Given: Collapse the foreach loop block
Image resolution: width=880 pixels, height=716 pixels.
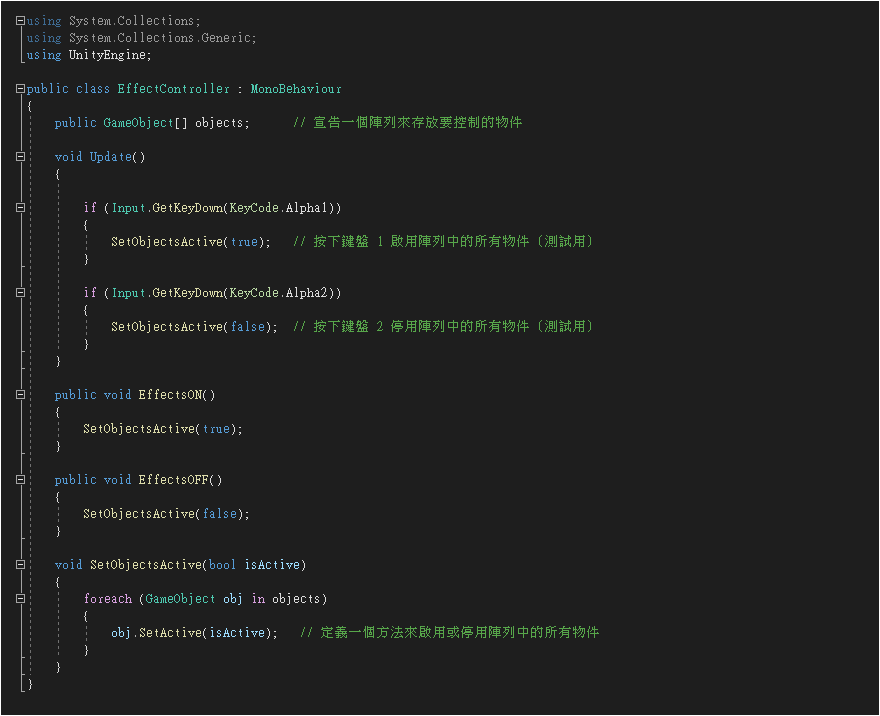Looking at the screenshot, I should pos(21,599).
